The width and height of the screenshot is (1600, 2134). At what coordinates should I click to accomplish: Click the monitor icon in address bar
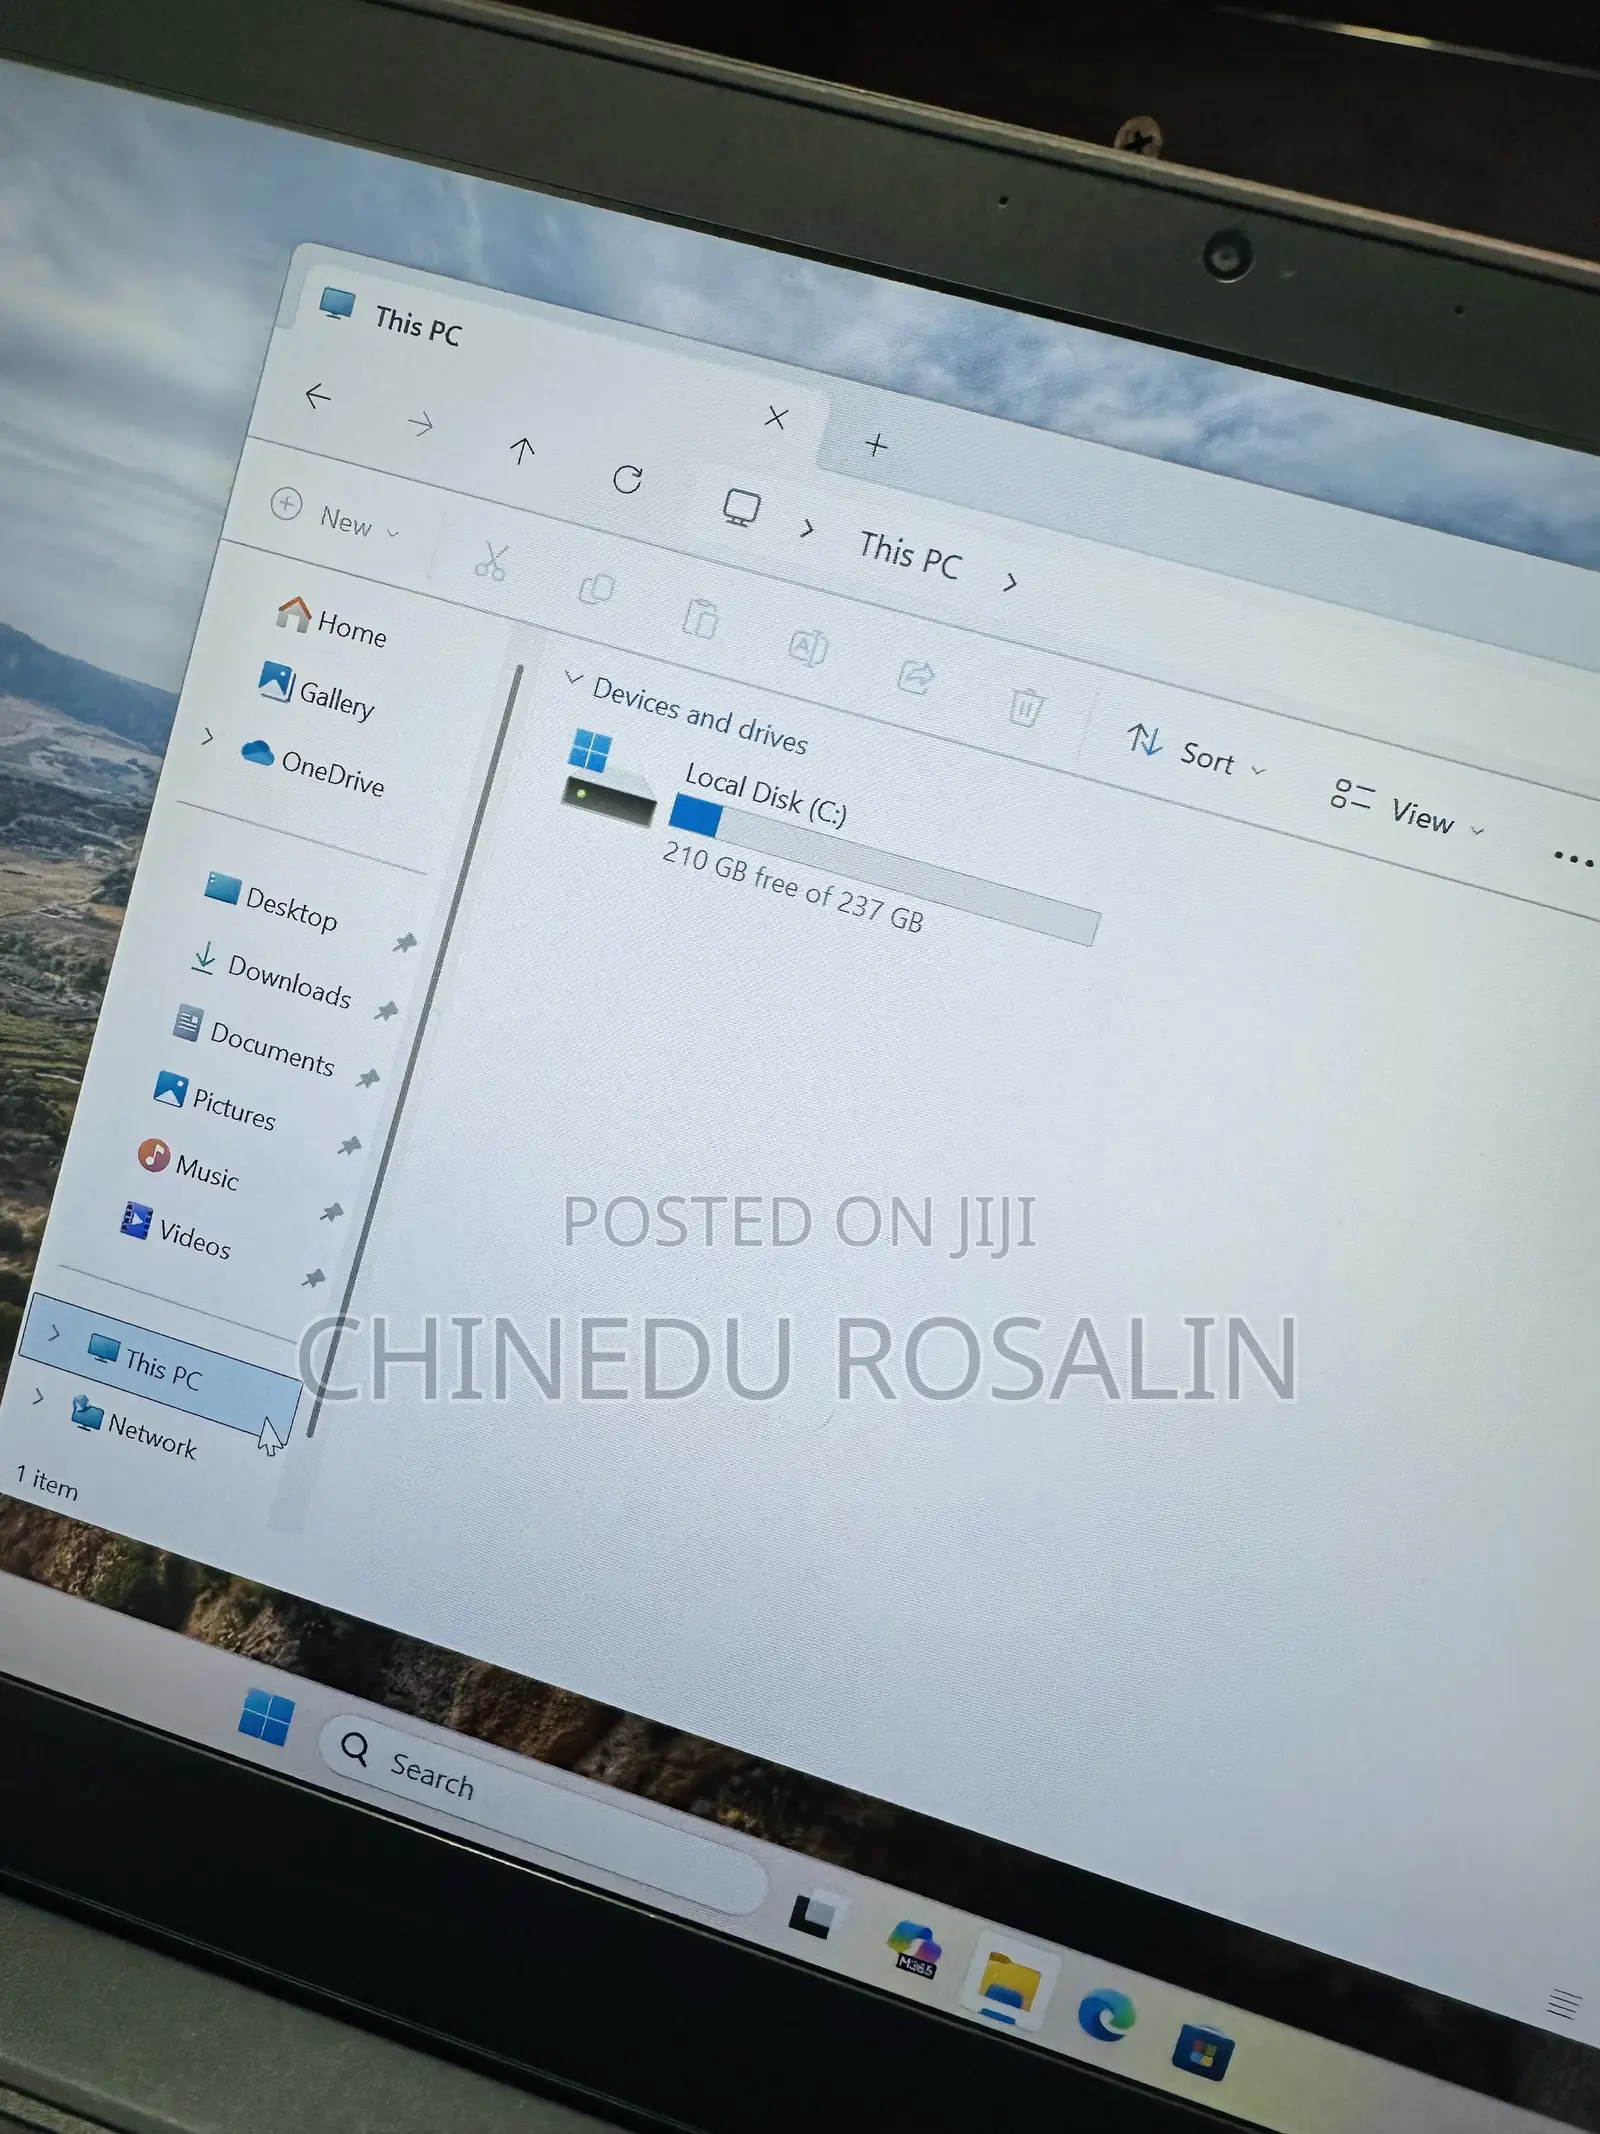(x=741, y=509)
